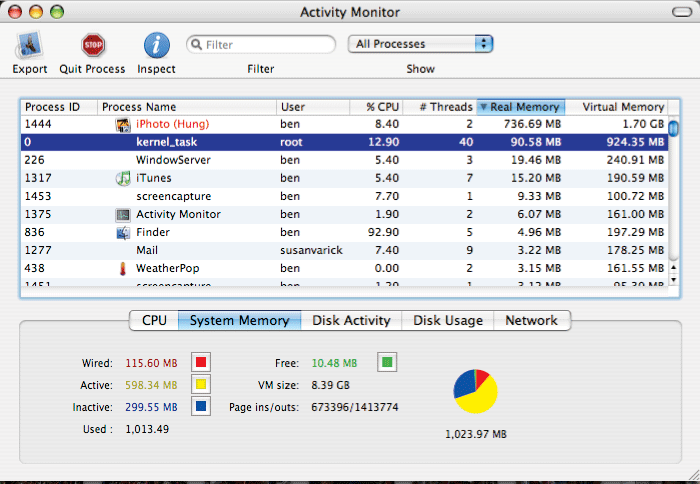Screen dimensions: 700x484
Task: Click the process list scrollbar thumb
Action: 674,129
